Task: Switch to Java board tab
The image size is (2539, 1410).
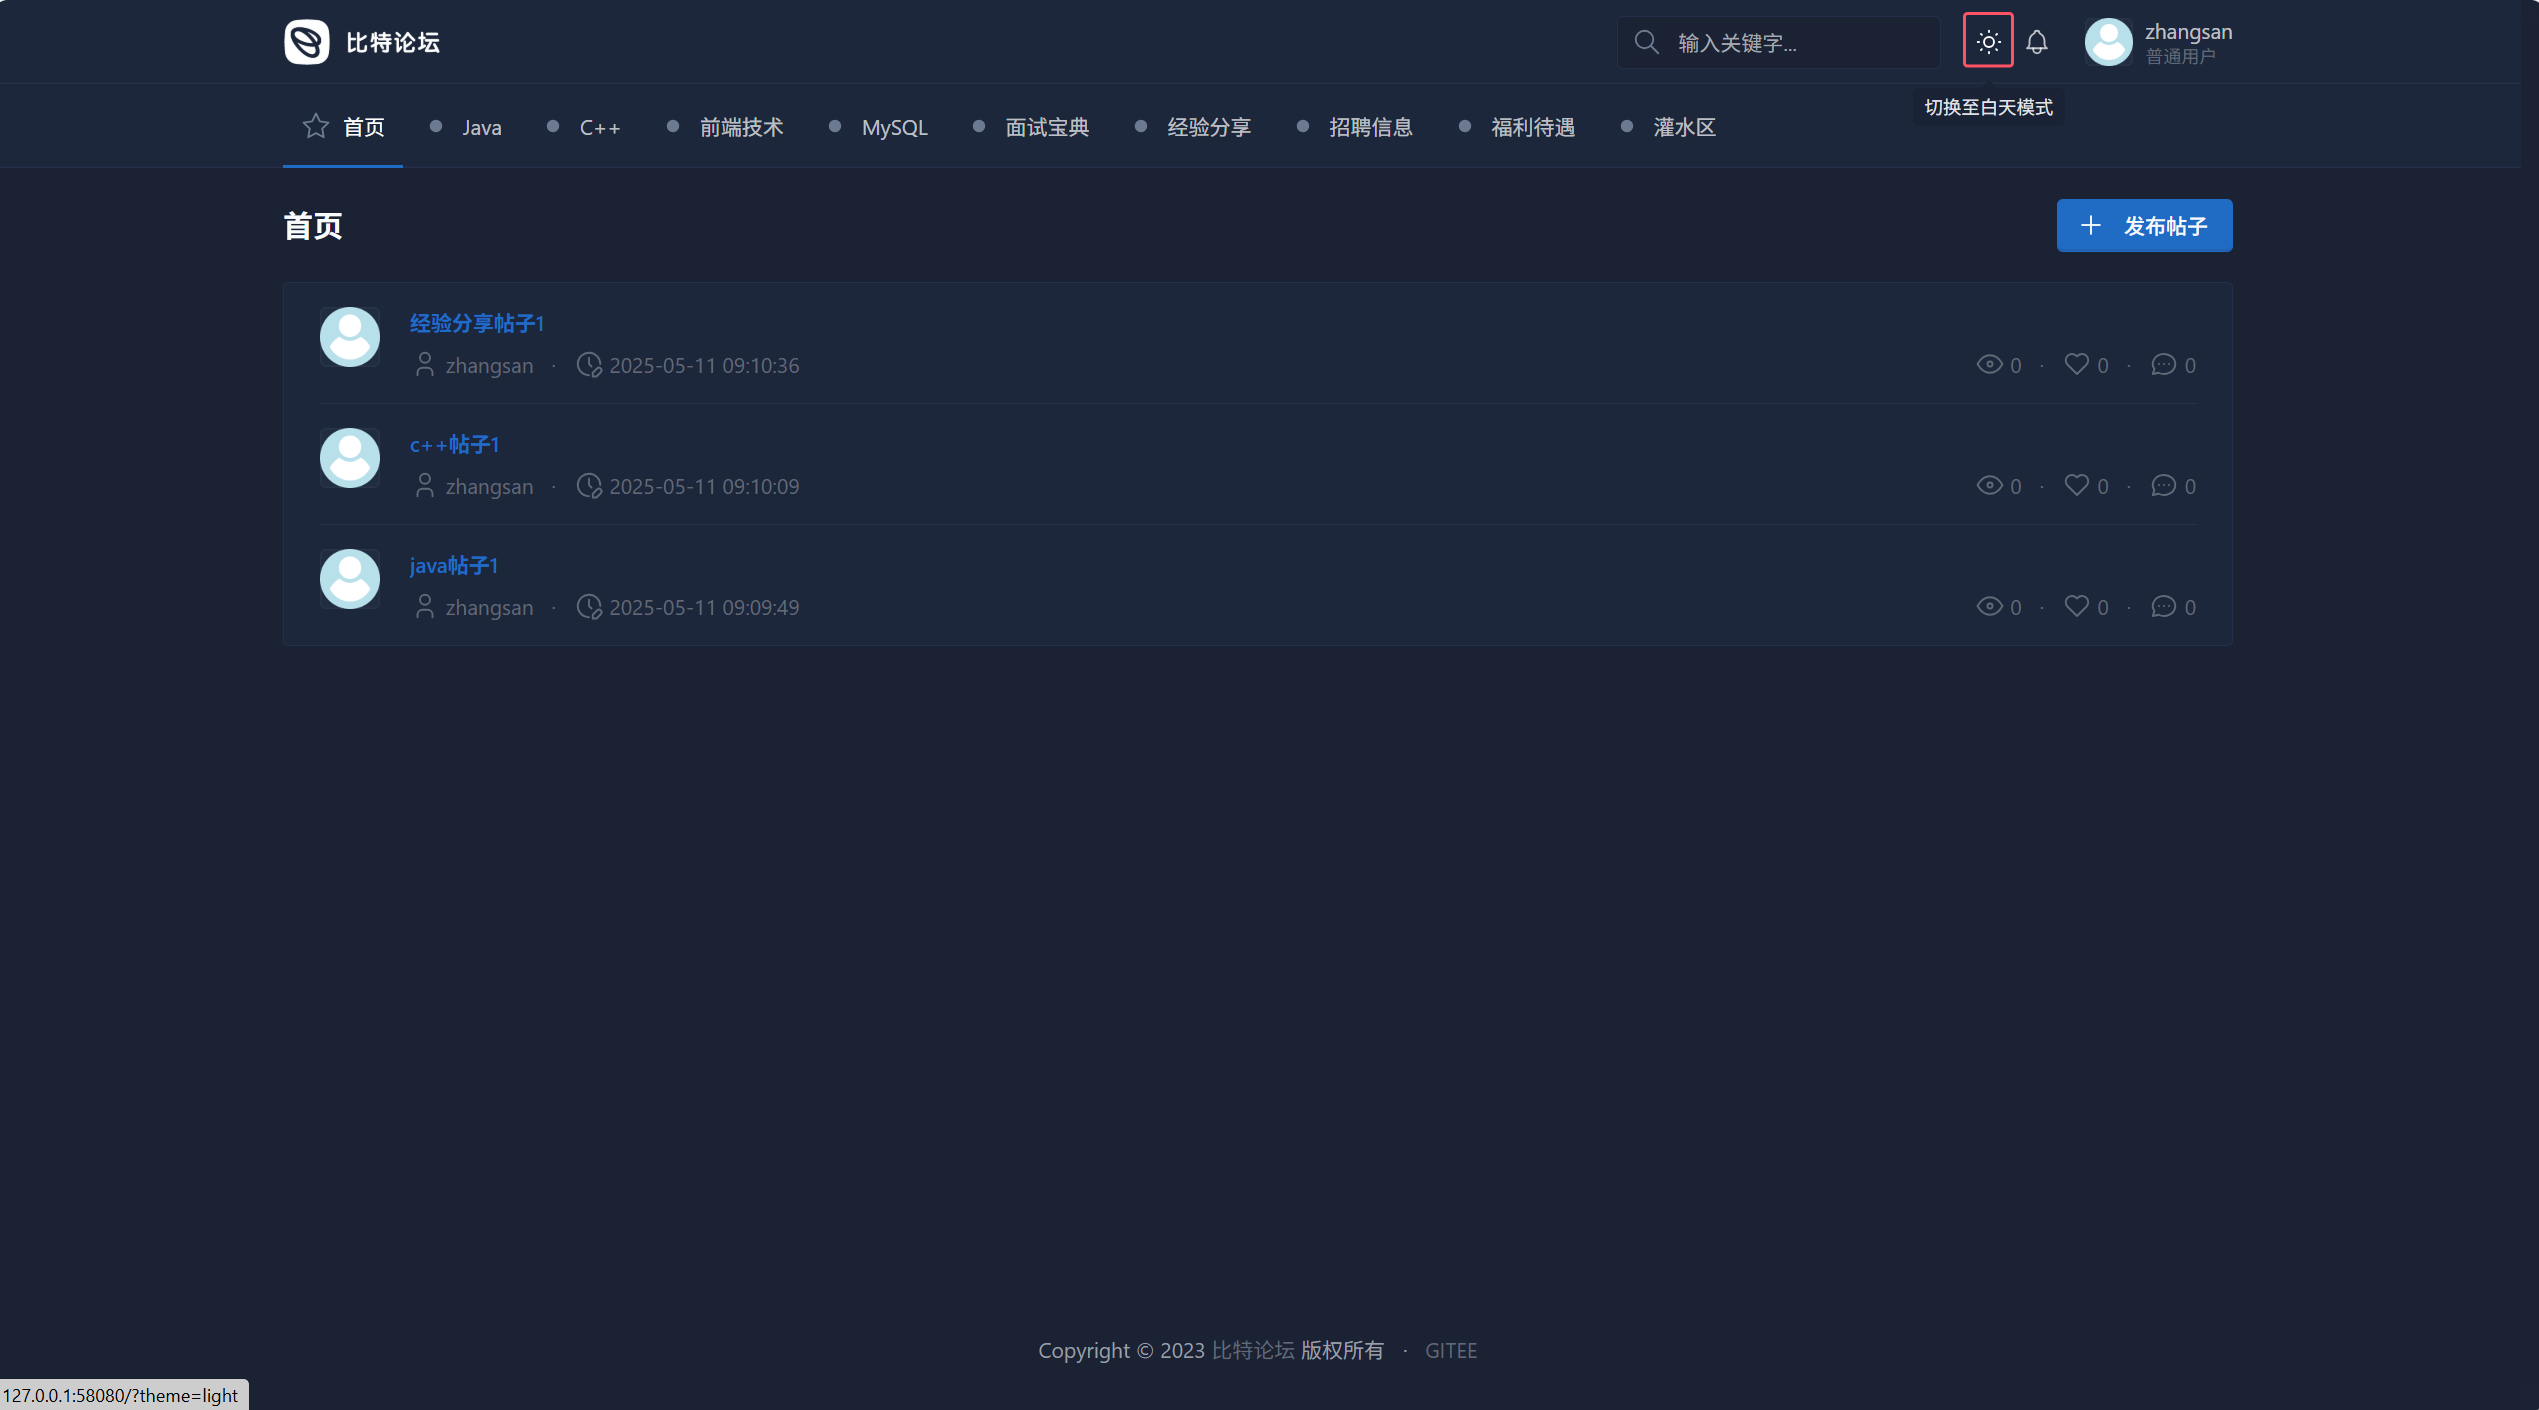Action: tap(481, 128)
